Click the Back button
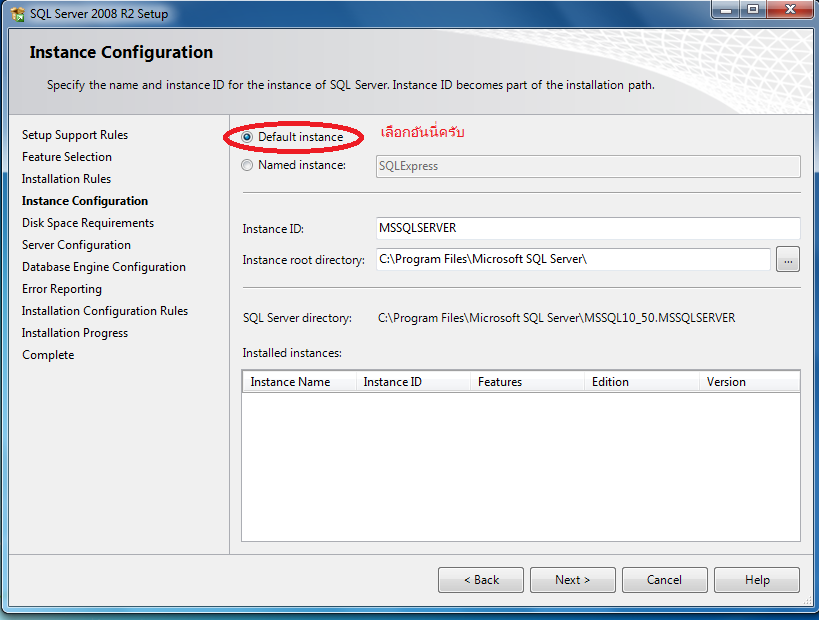The width and height of the screenshot is (819, 620). [x=481, y=580]
